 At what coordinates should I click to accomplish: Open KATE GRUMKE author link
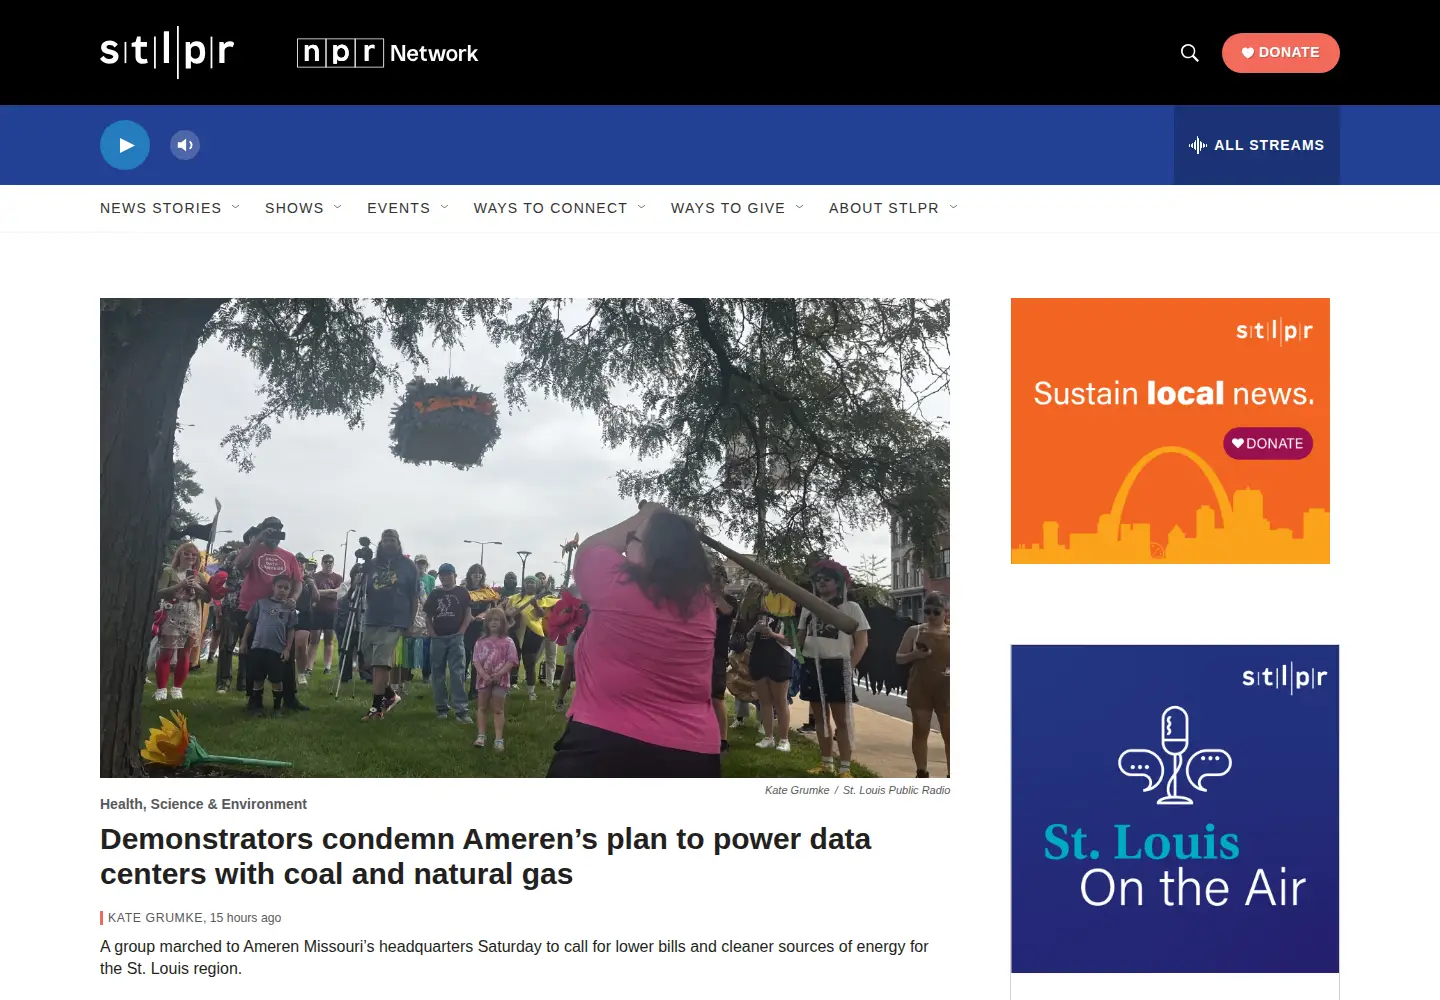155,918
